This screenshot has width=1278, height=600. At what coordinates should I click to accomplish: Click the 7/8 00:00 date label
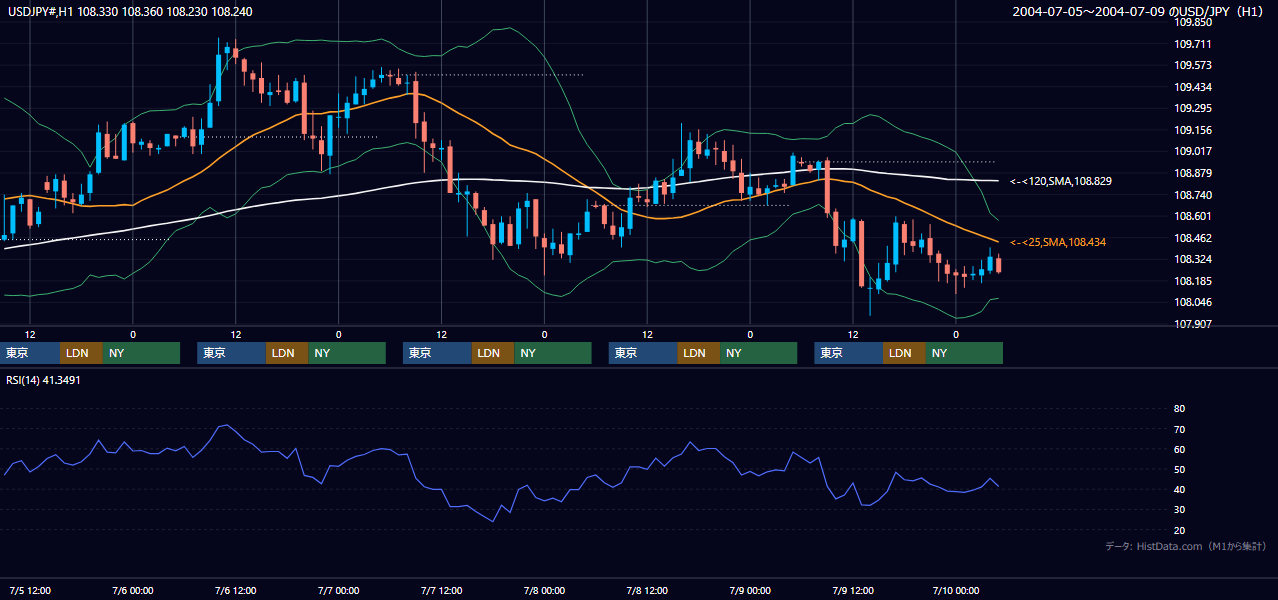[x=544, y=590]
